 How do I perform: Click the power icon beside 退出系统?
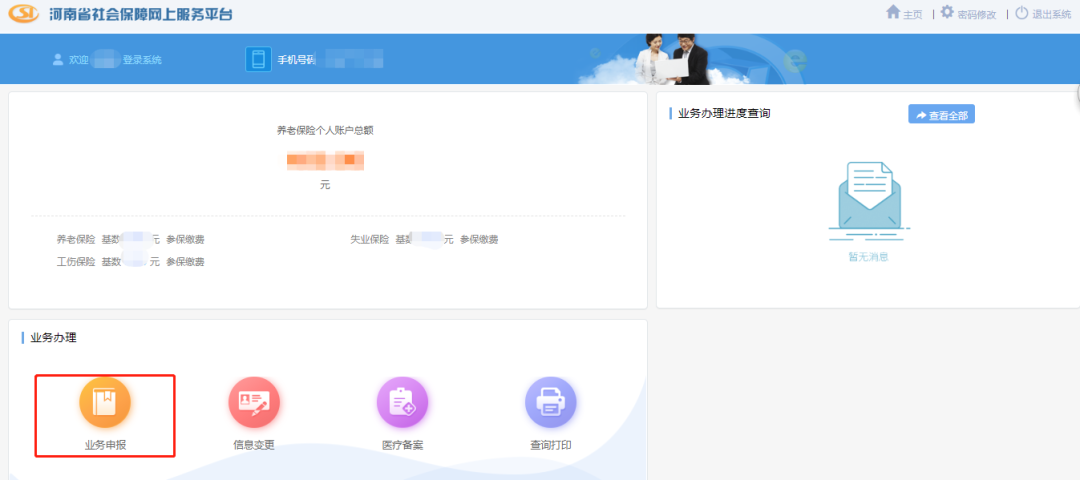point(1021,12)
